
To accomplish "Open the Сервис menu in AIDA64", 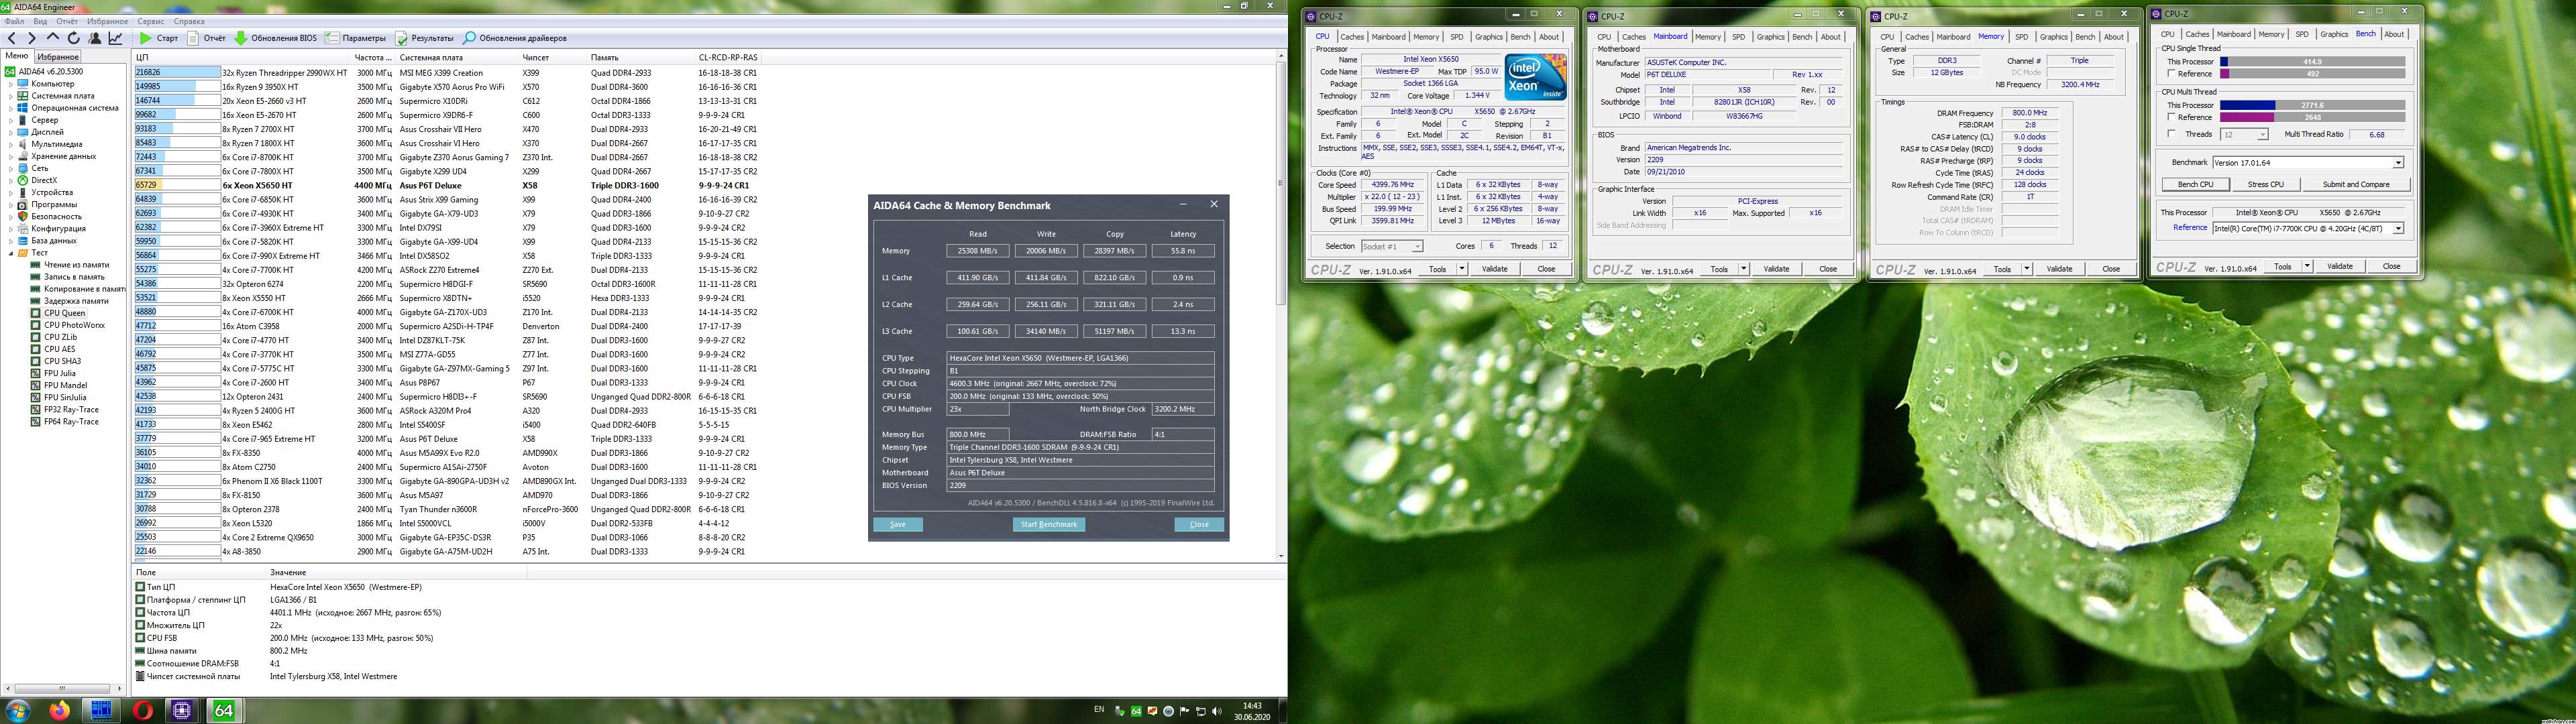I will click(x=151, y=21).
